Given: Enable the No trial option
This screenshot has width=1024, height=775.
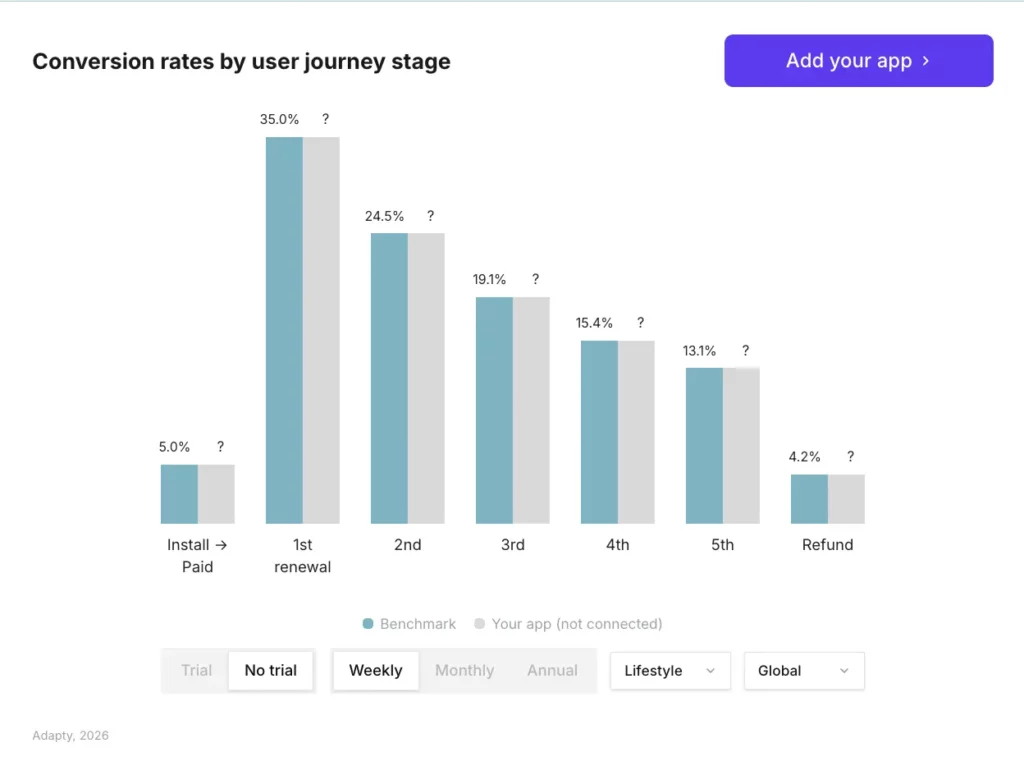Looking at the screenshot, I should (x=270, y=671).
